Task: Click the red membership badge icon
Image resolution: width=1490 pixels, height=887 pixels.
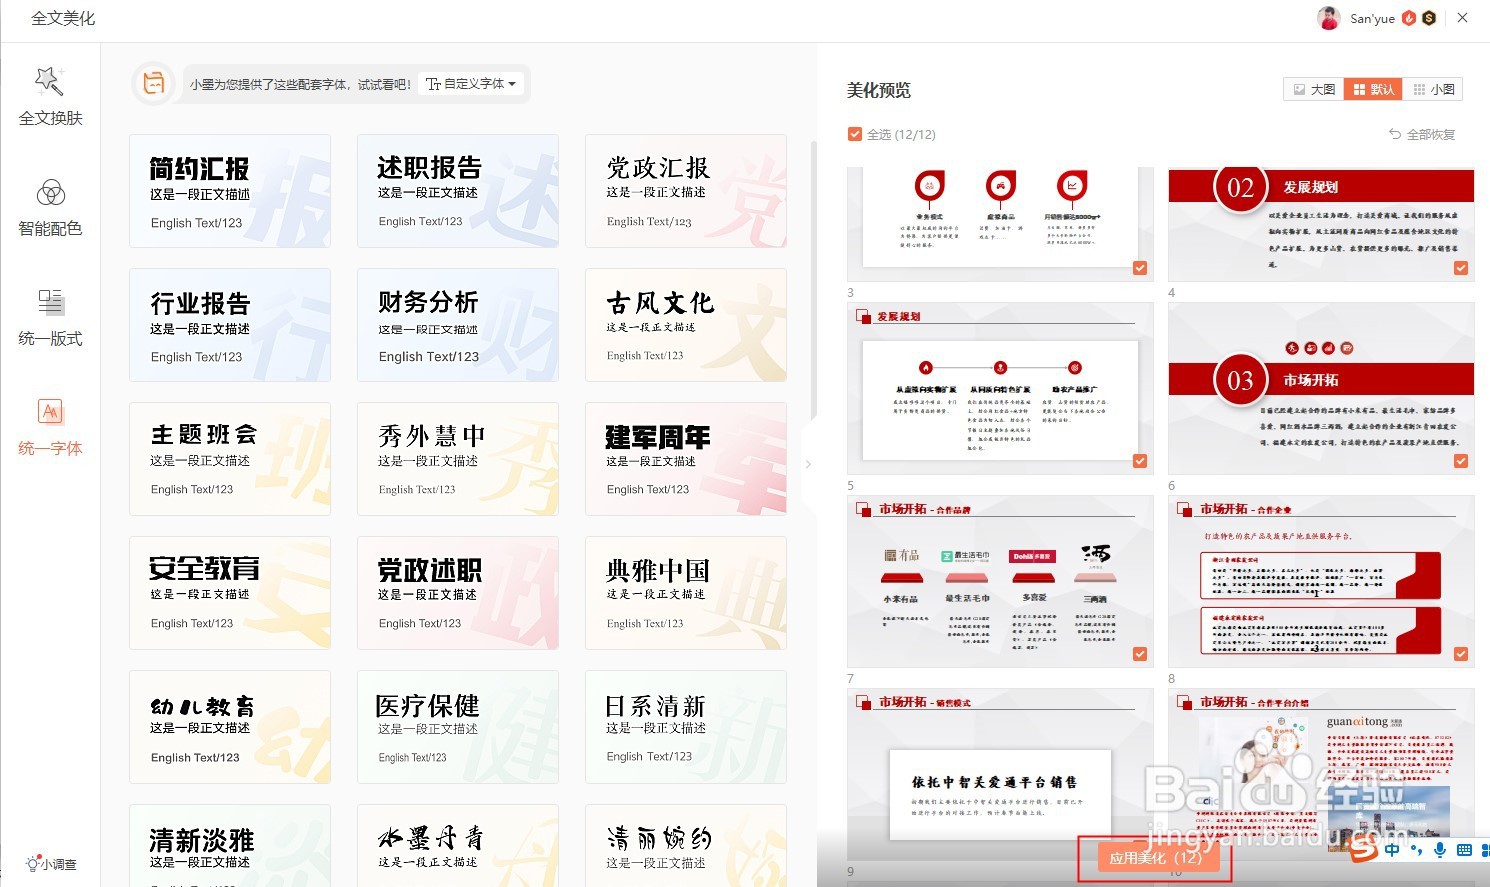Action: [x=1409, y=18]
